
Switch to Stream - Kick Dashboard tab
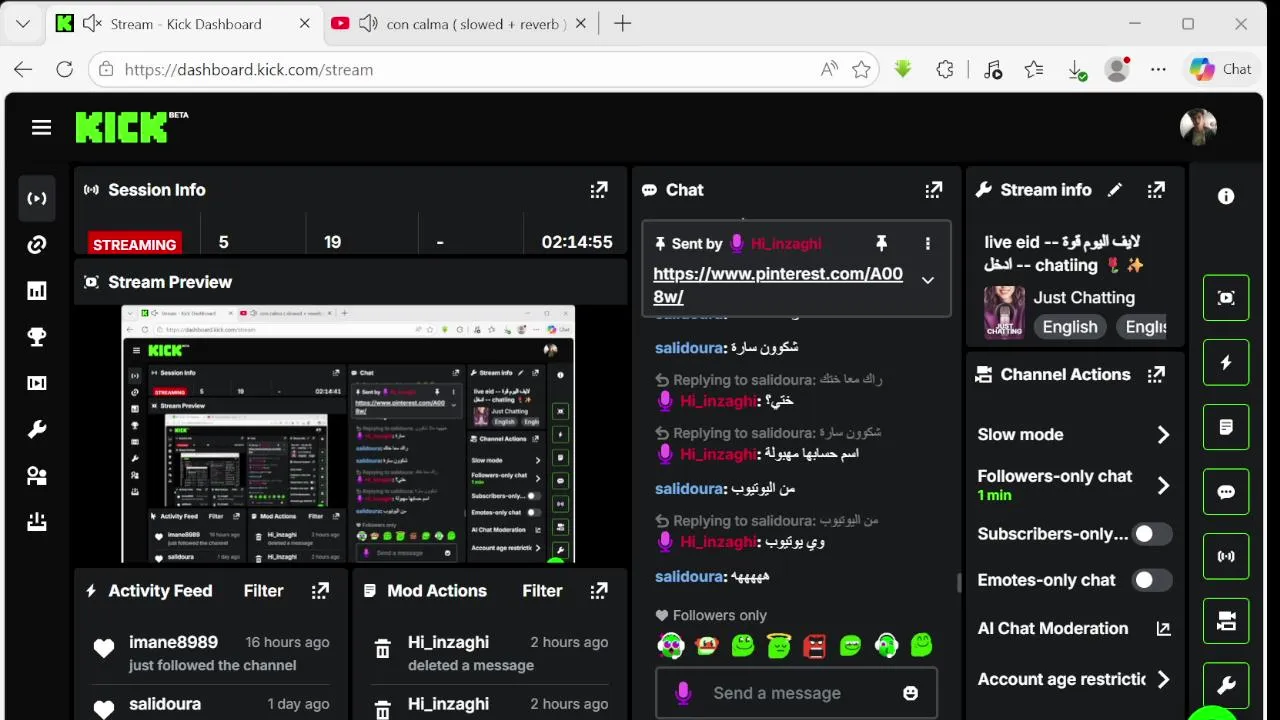click(x=186, y=23)
